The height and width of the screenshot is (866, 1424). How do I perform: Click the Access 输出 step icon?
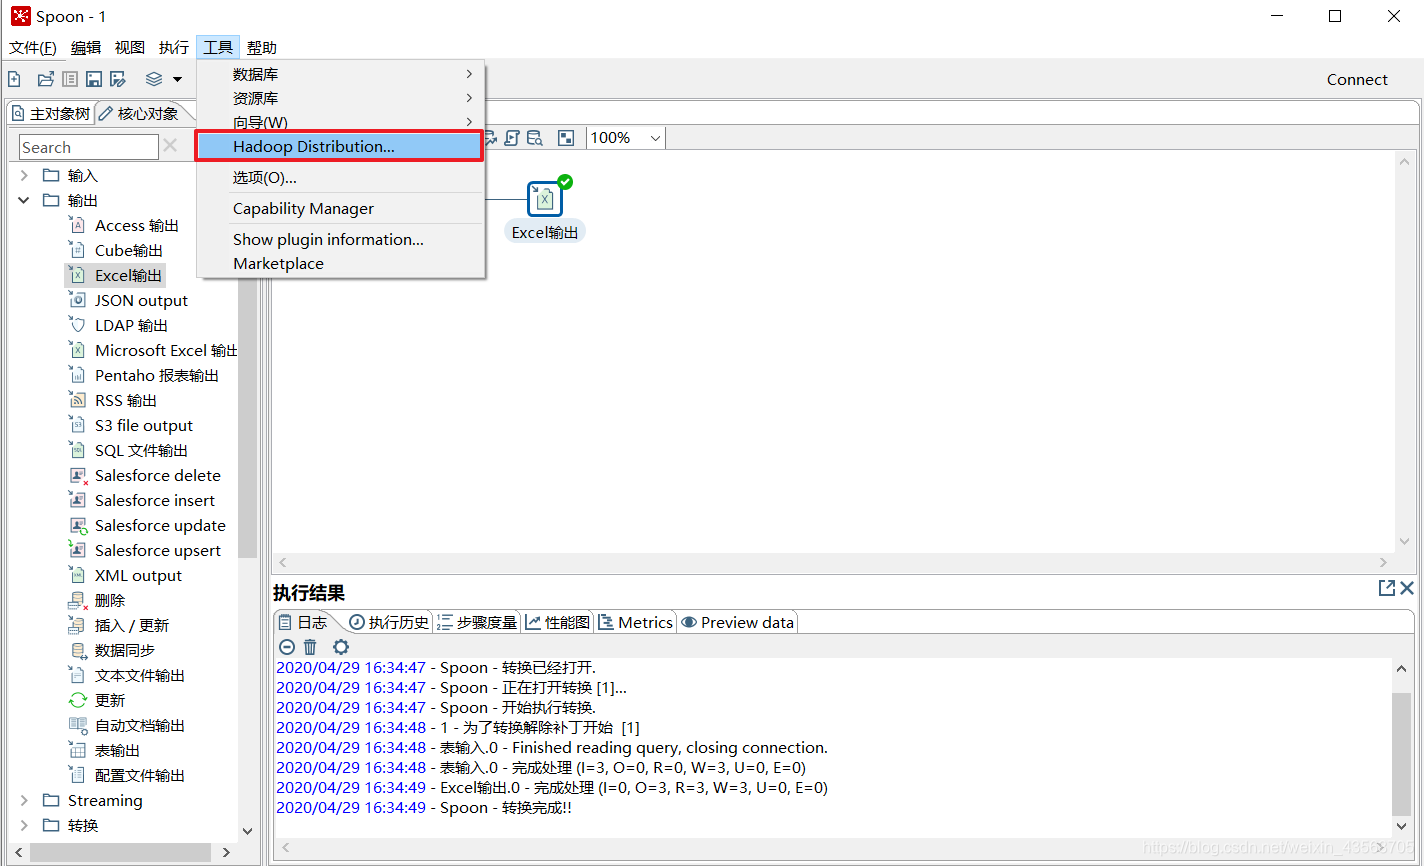tap(77, 225)
